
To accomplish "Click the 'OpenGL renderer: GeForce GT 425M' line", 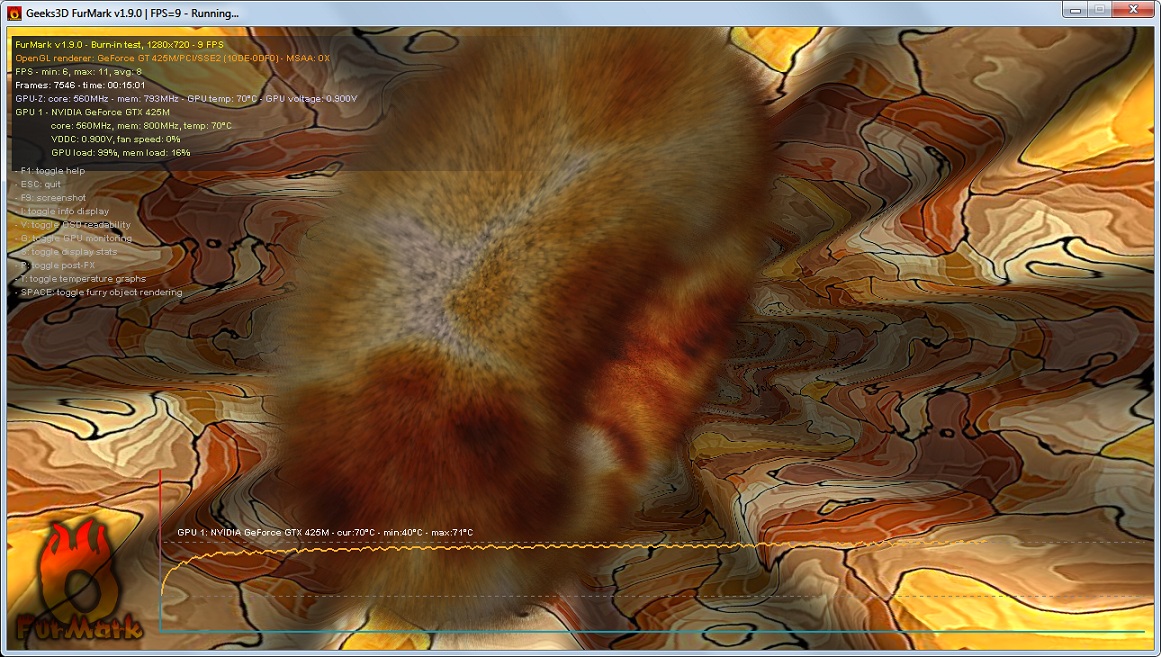I will (173, 59).
